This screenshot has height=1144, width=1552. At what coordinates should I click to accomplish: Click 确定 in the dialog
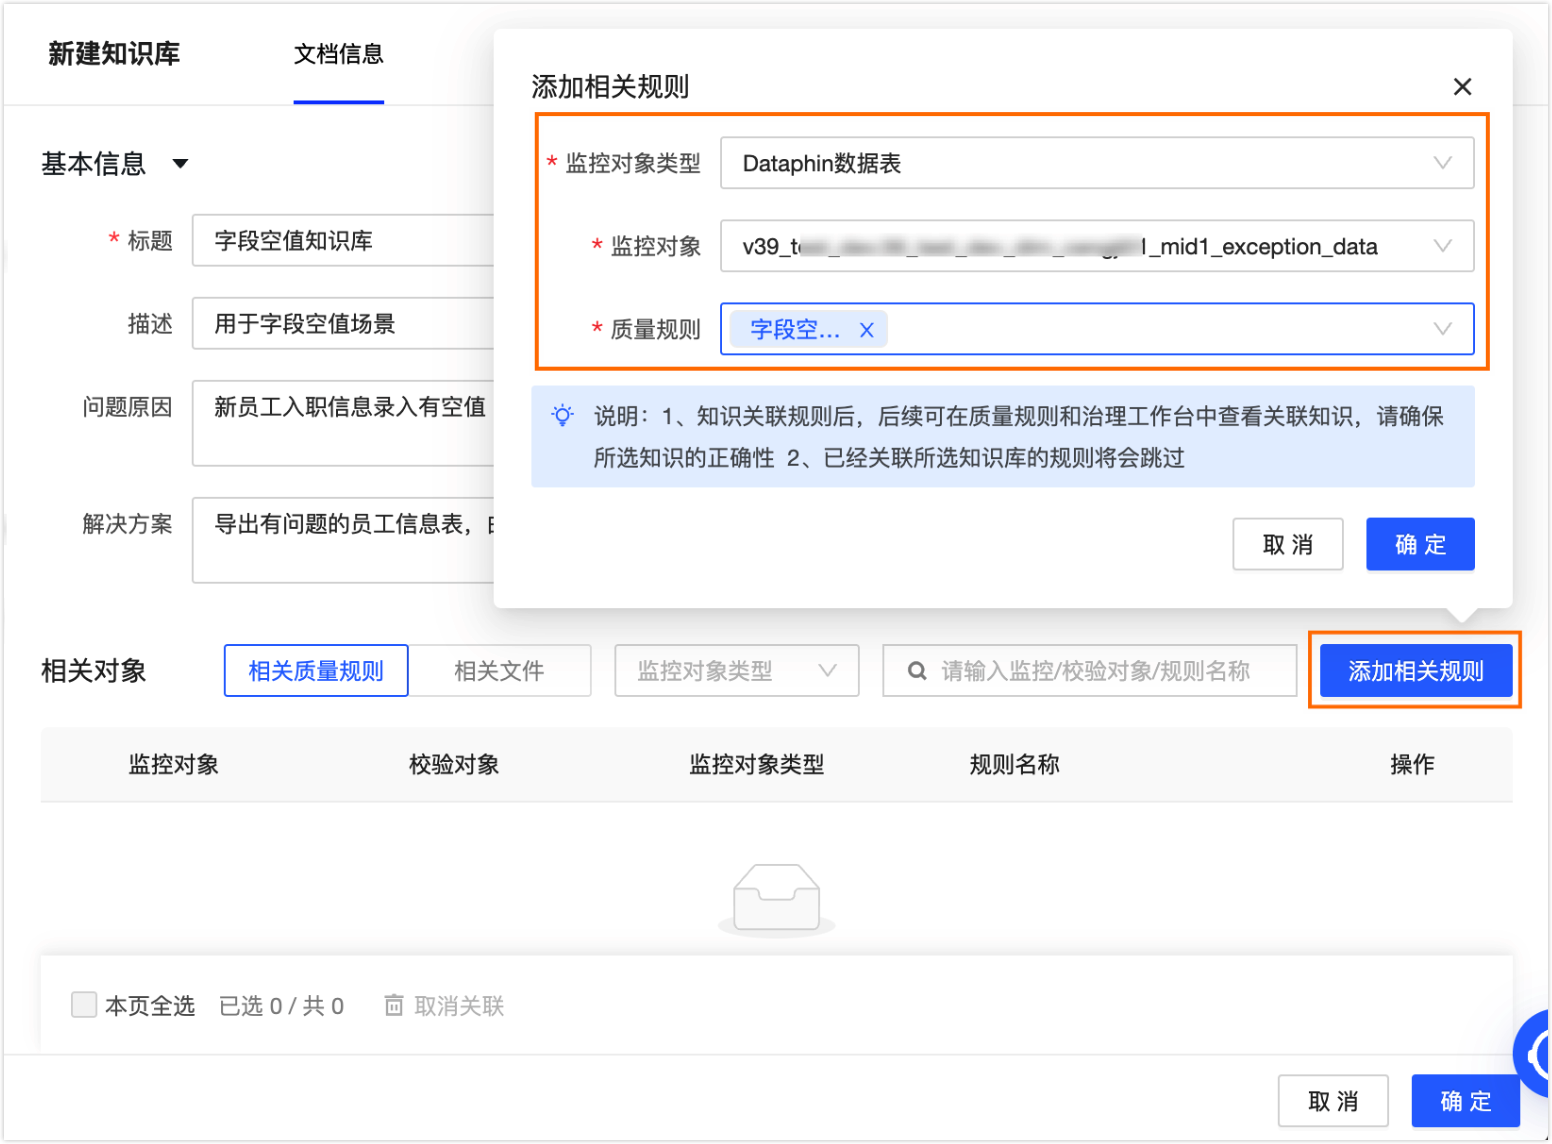pos(1420,544)
